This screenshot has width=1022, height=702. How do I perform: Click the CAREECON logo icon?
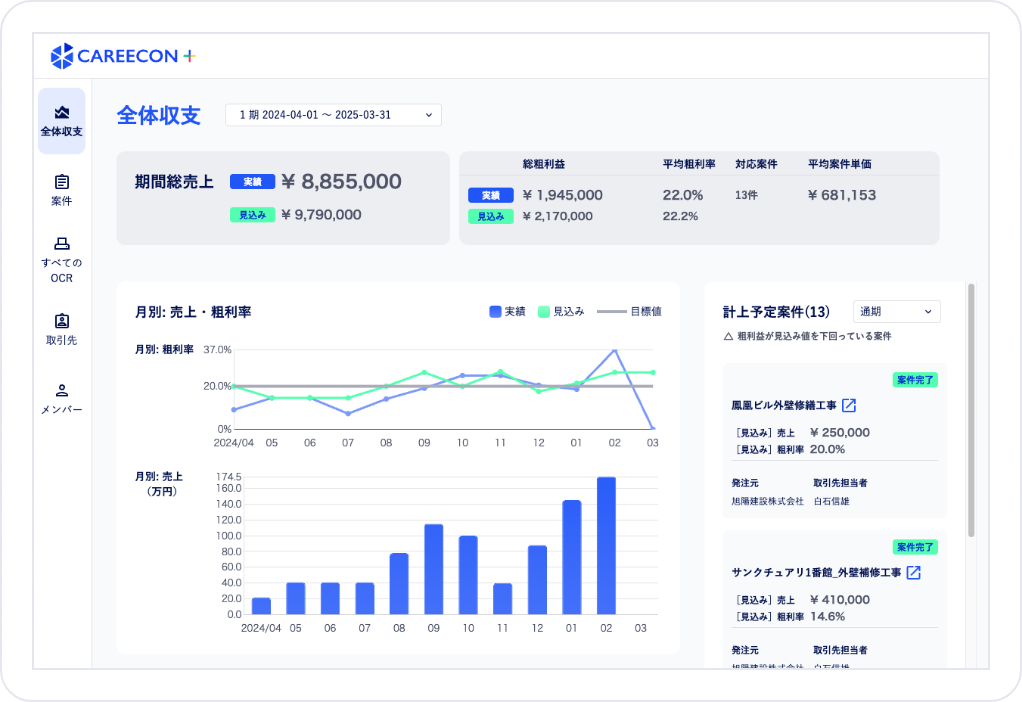(x=62, y=57)
